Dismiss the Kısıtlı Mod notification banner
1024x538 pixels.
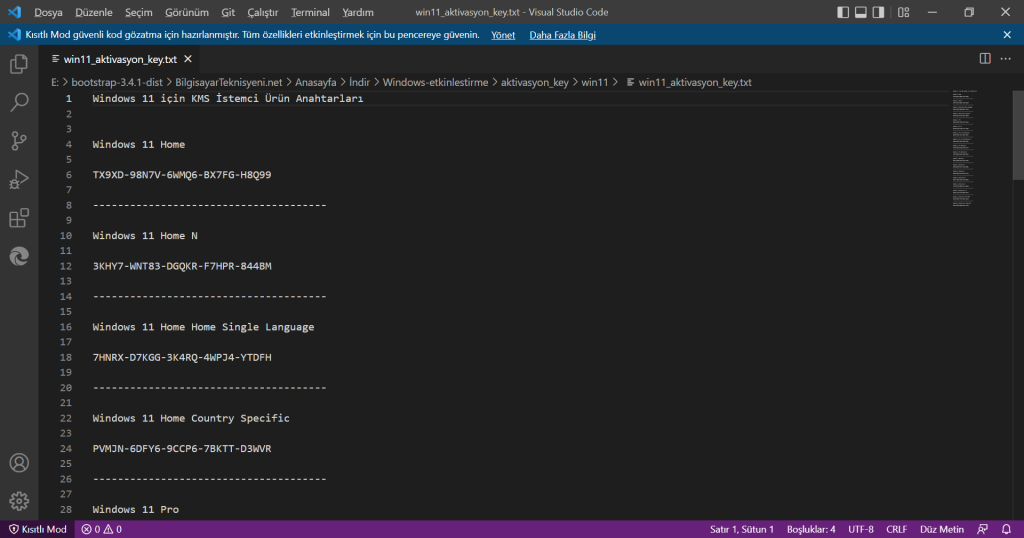1006,35
